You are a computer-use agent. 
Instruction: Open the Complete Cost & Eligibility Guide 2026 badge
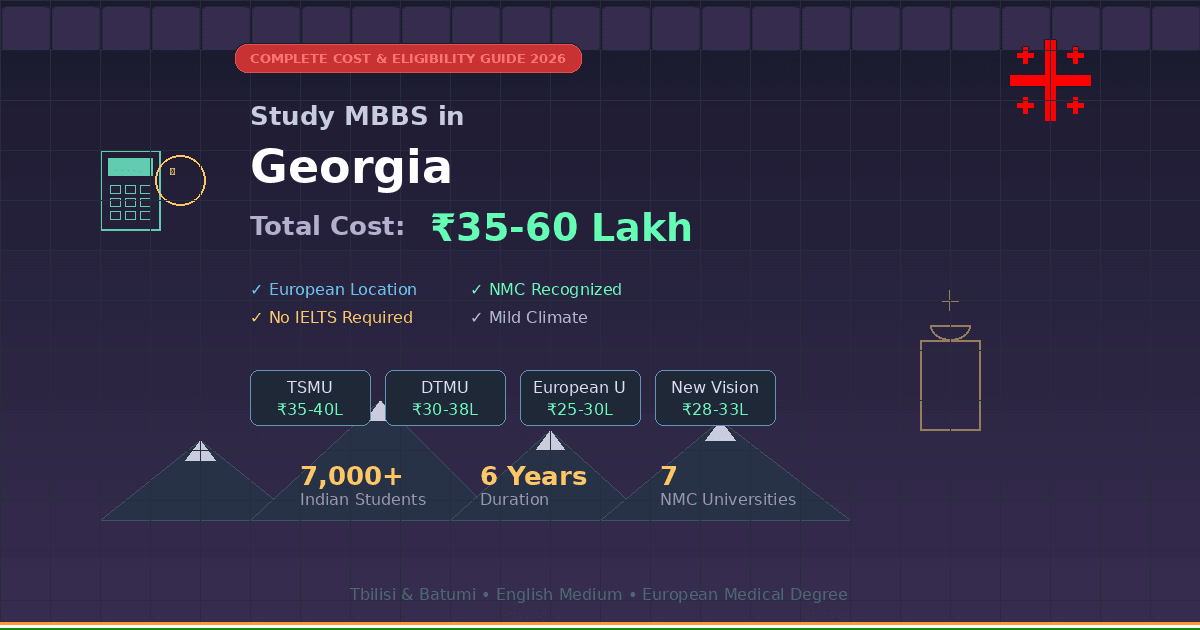pyautogui.click(x=408, y=58)
